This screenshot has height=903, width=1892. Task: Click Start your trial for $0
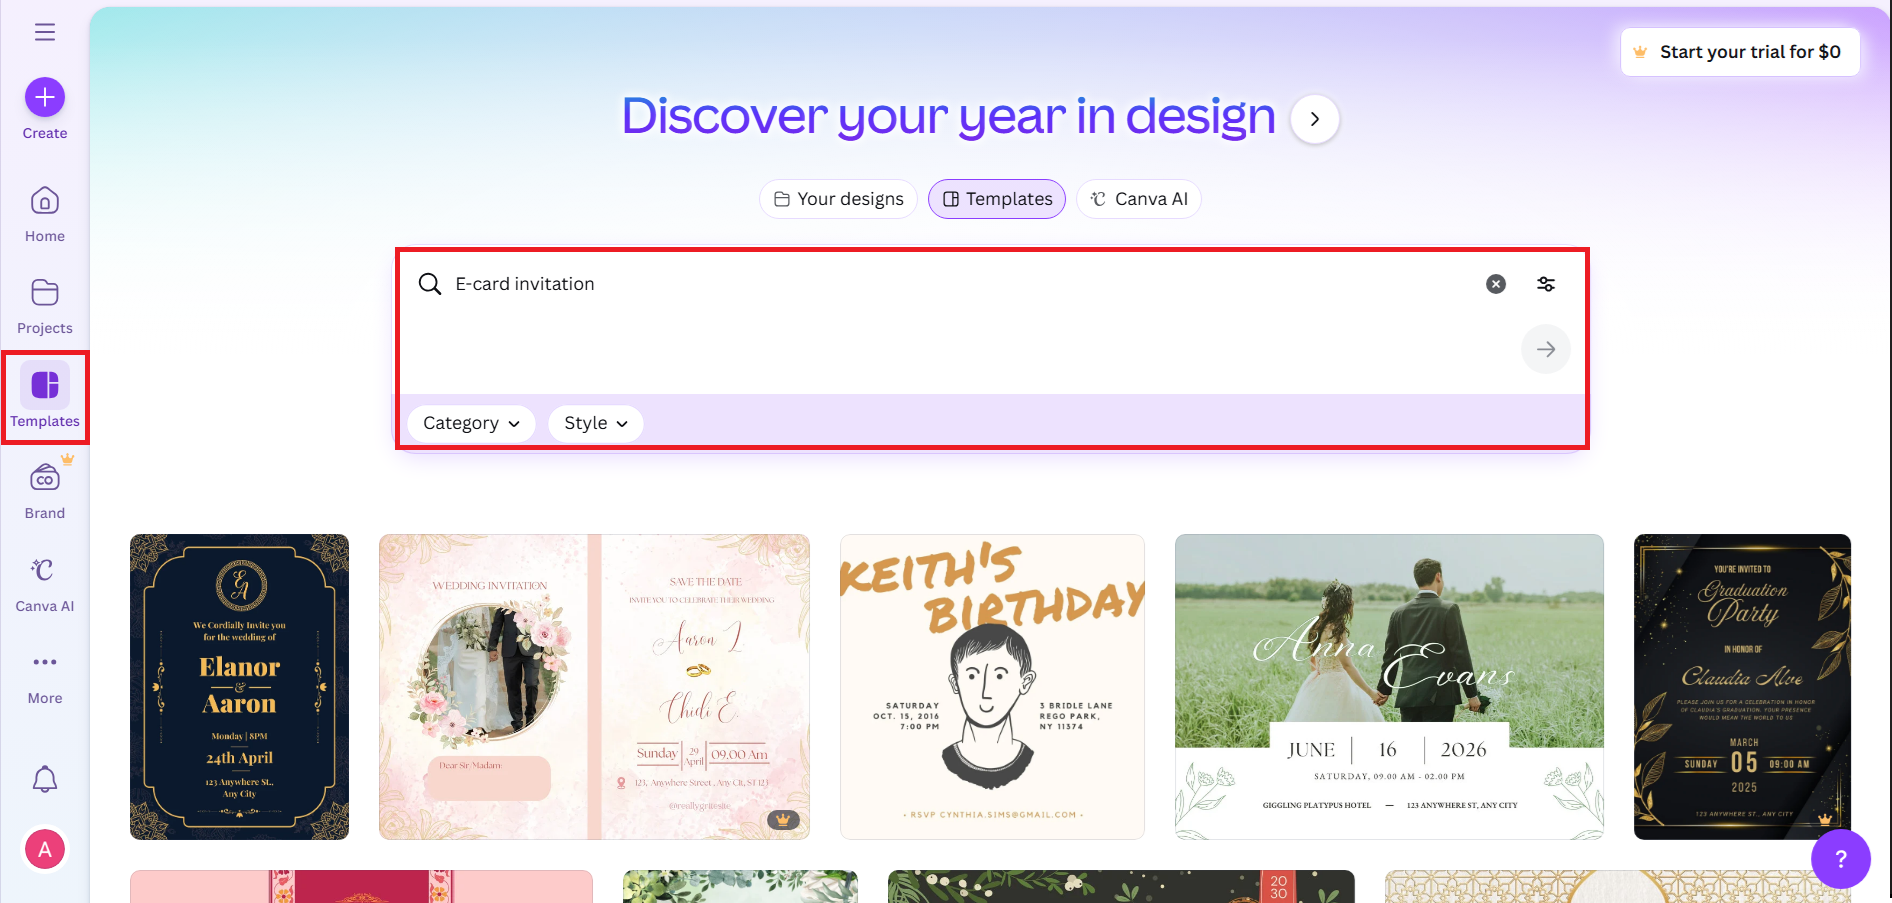[1740, 52]
